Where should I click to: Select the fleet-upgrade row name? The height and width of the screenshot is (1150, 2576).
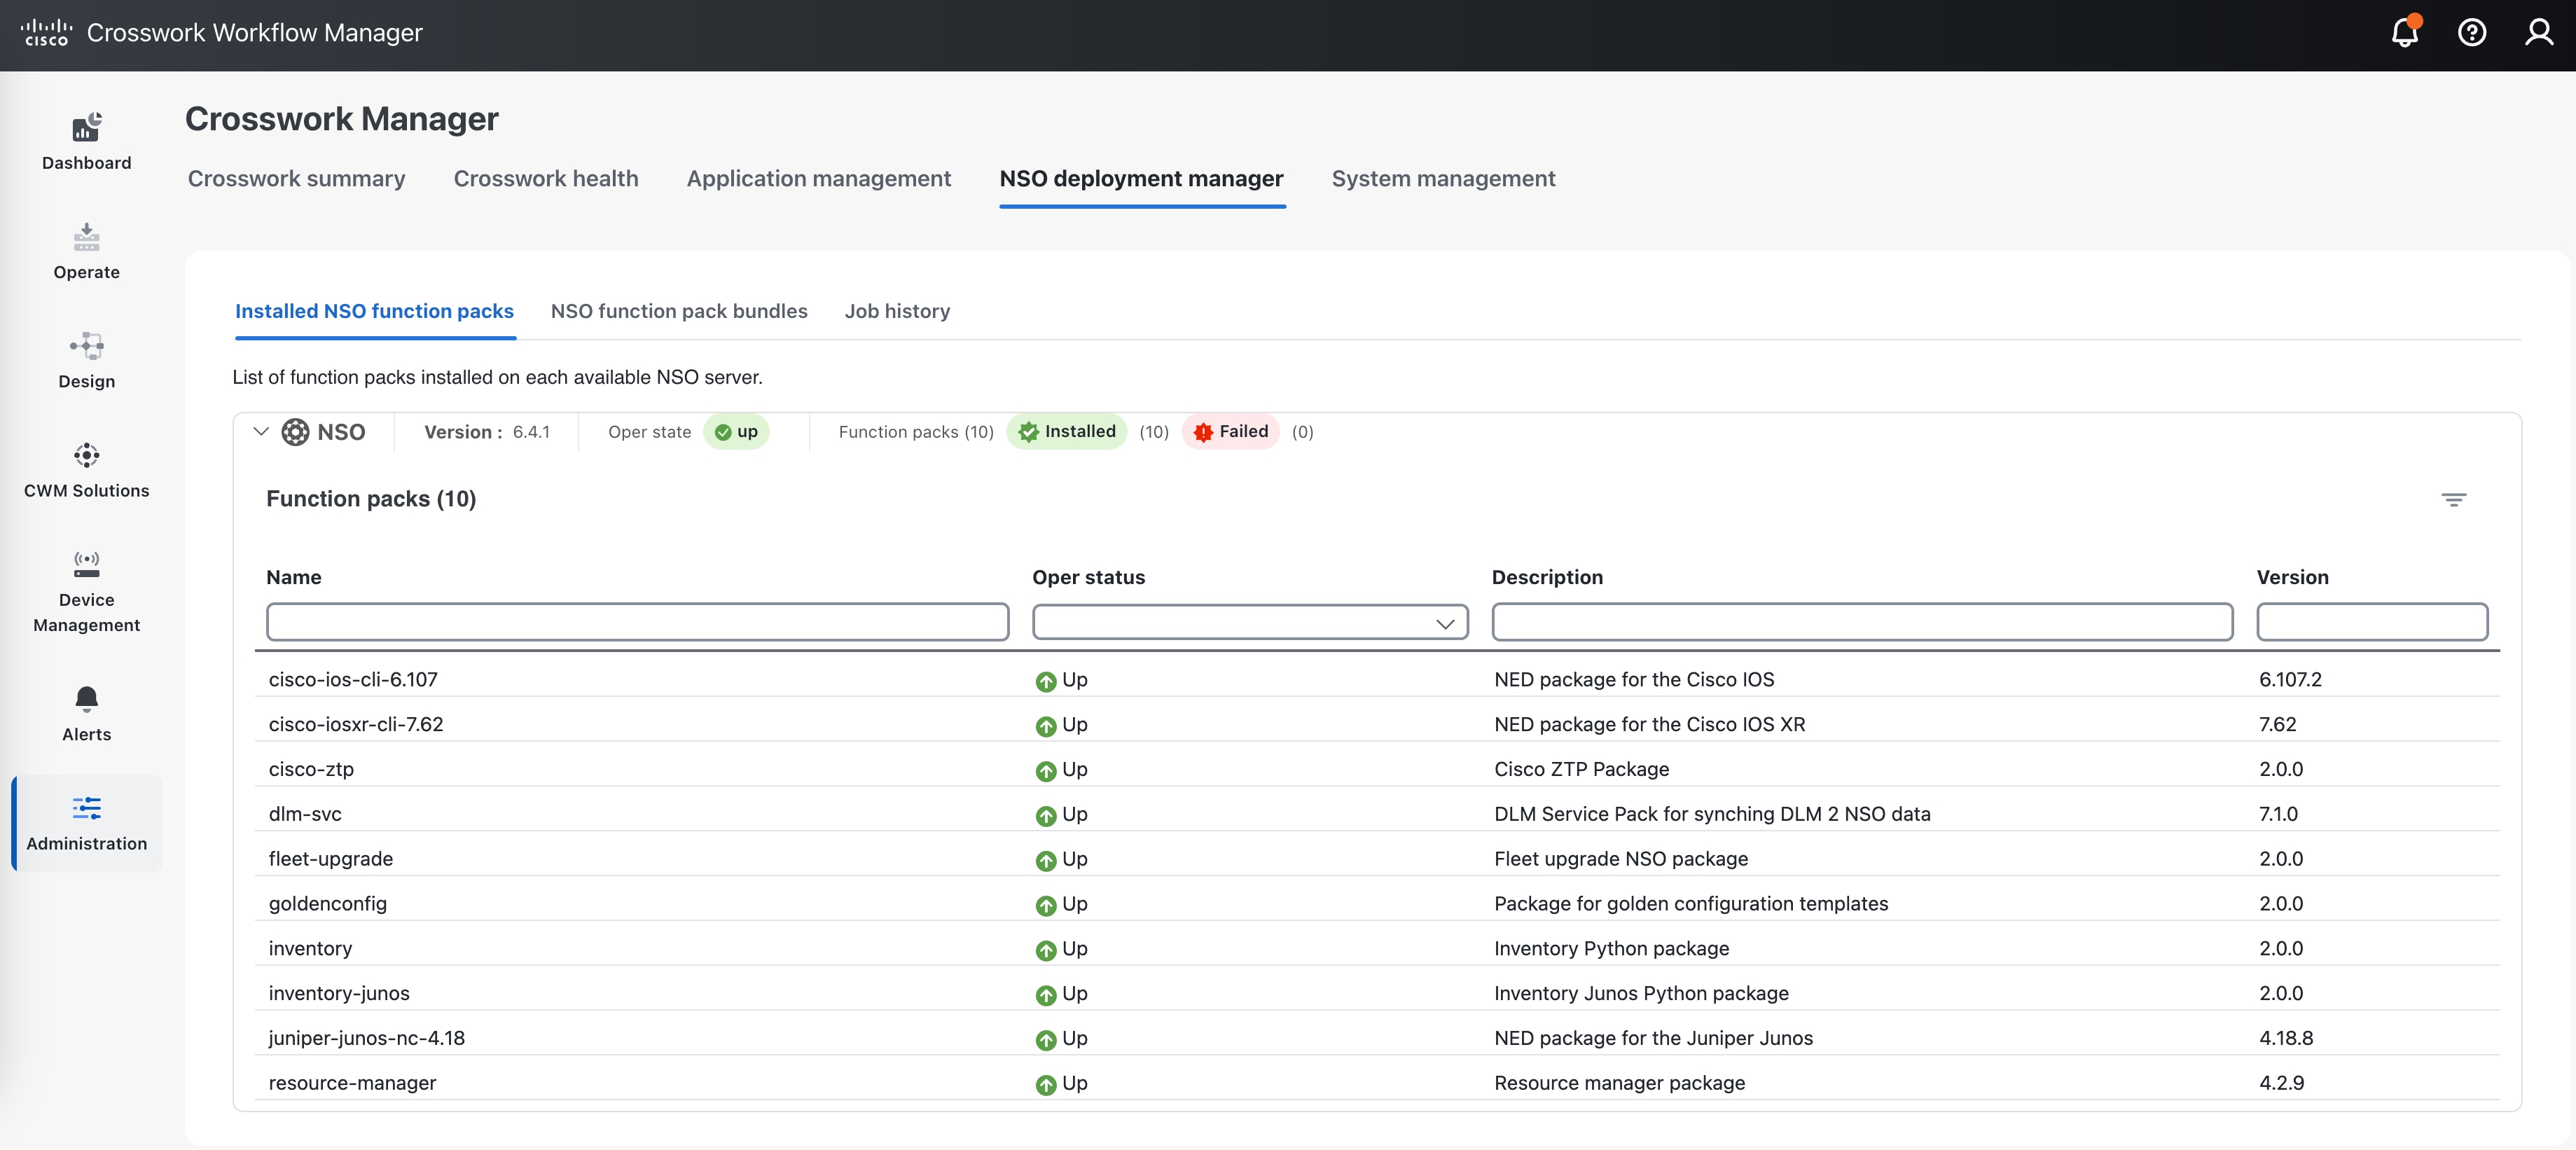coord(331,859)
